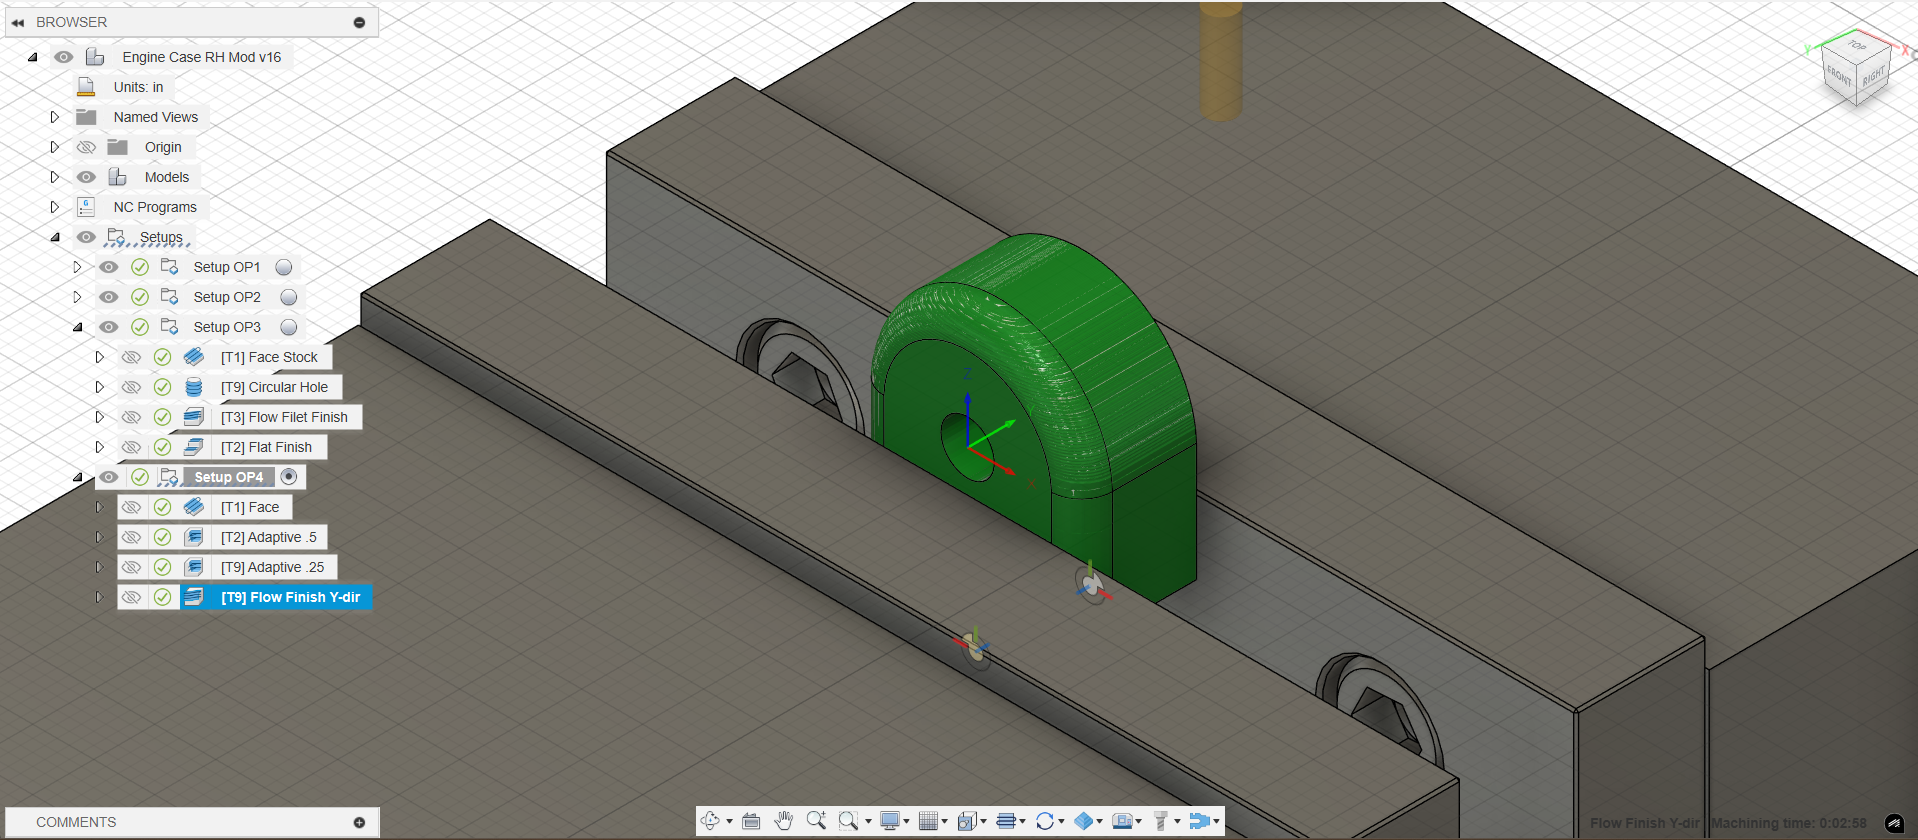The width and height of the screenshot is (1918, 840).
Task: Click the RIGHT face of the ViewCube
Action: tap(1873, 76)
